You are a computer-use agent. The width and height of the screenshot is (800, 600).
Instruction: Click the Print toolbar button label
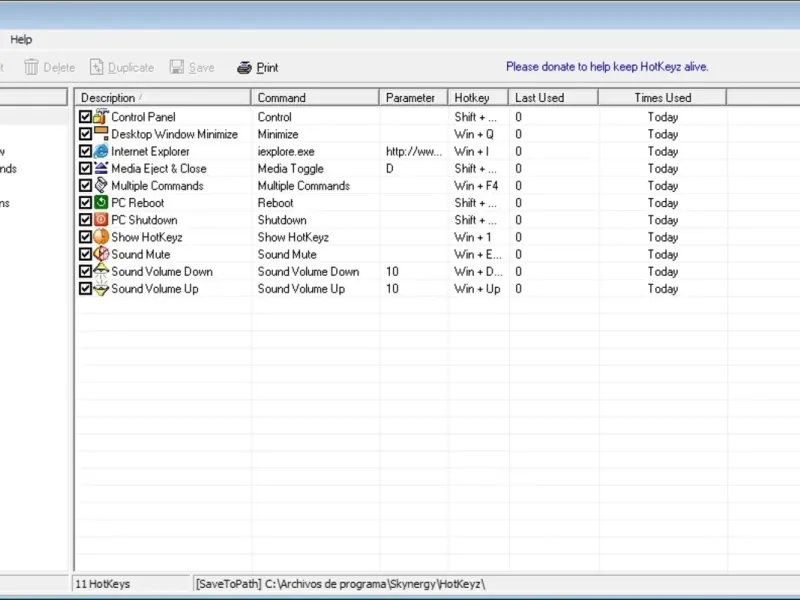pos(267,67)
